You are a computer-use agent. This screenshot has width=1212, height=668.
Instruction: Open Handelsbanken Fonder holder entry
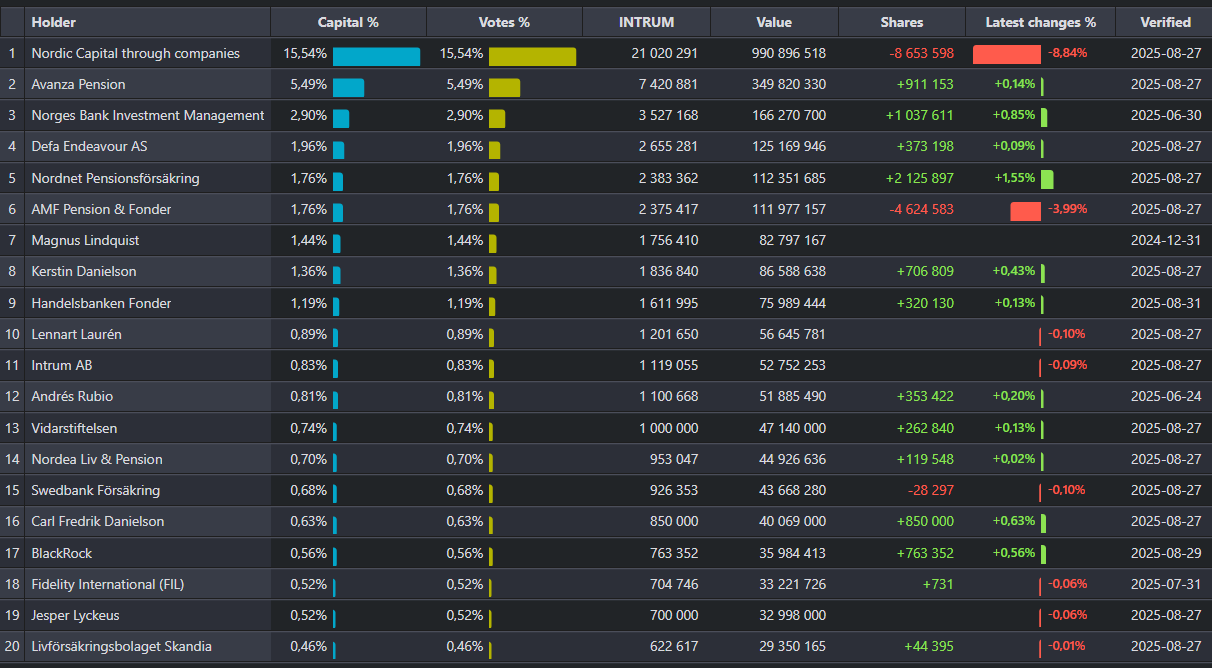coord(101,303)
